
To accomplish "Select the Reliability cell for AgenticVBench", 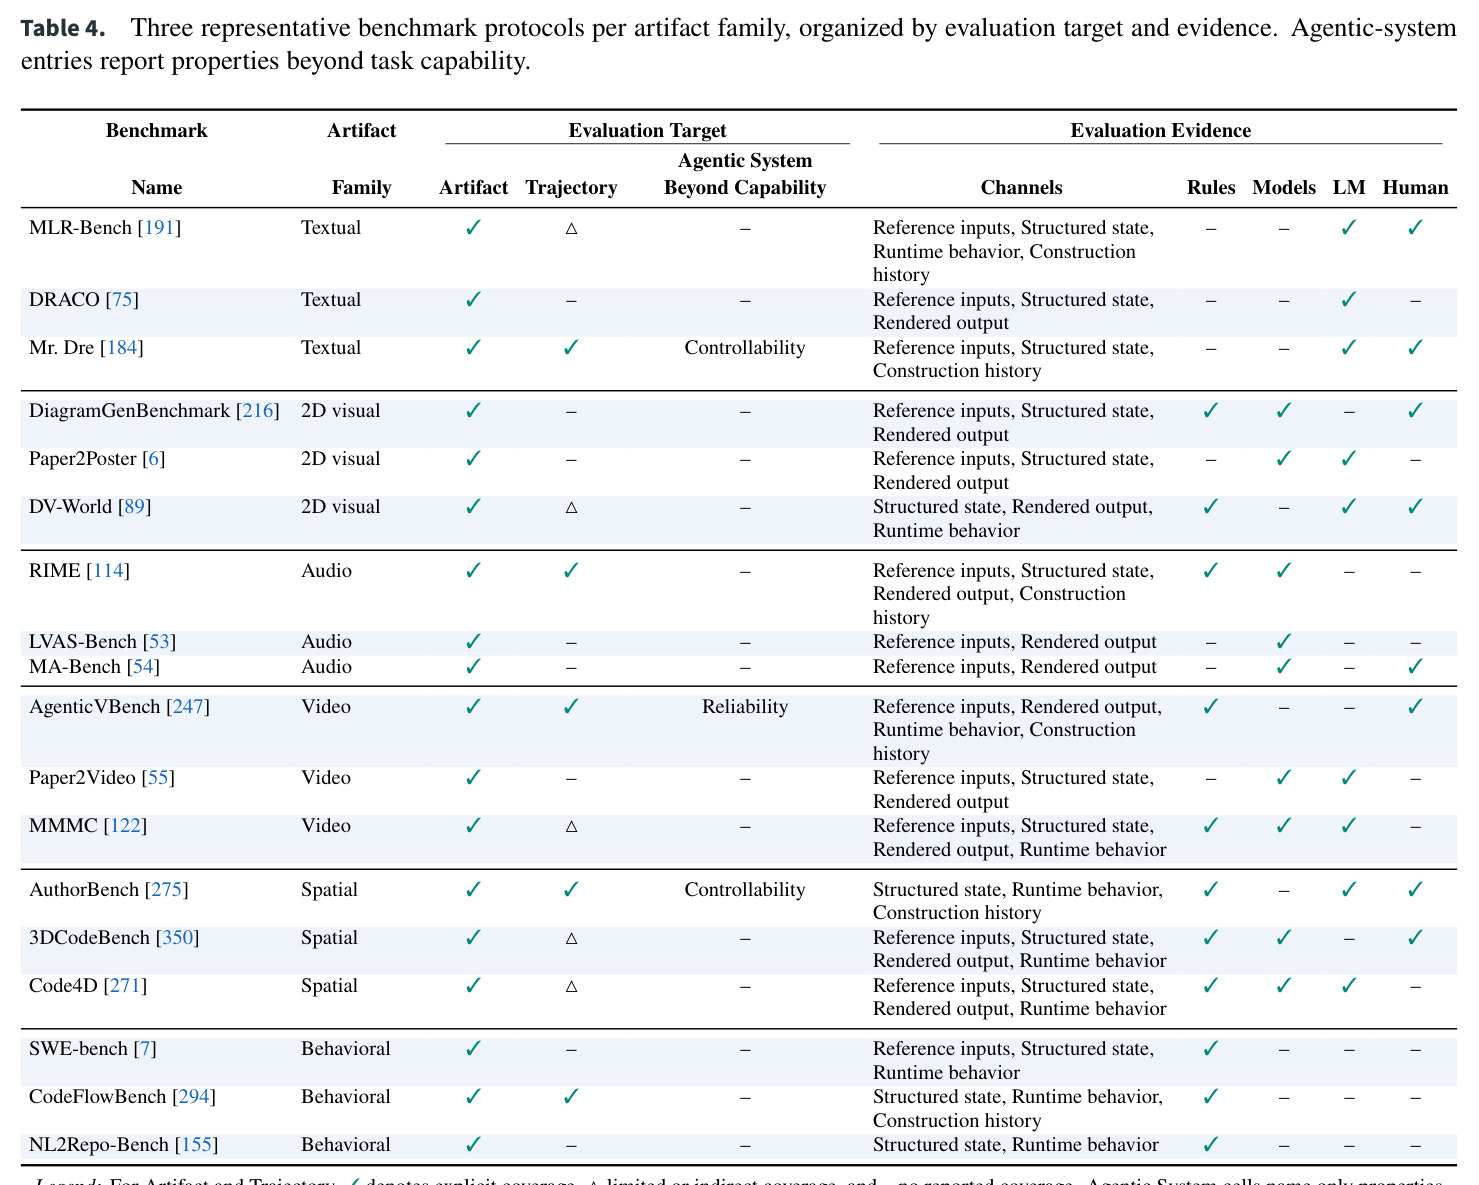I will click(745, 707).
